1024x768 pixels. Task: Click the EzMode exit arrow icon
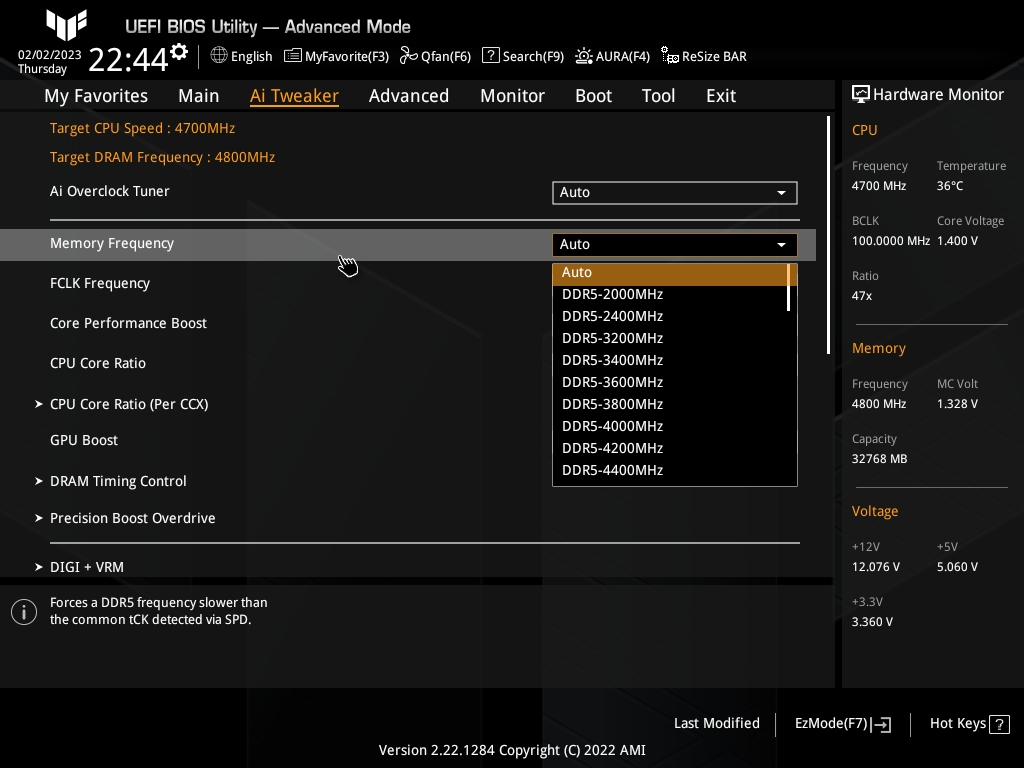(x=881, y=724)
